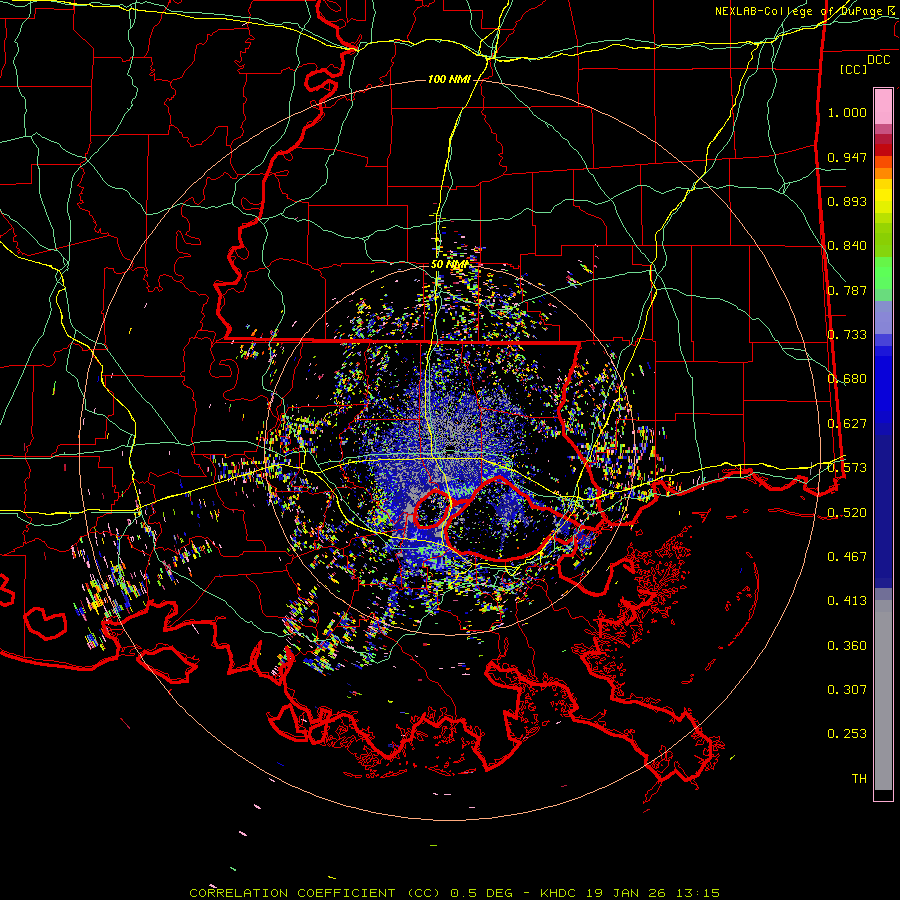Select the 1.000 scale value
The height and width of the screenshot is (900, 900).
click(x=847, y=112)
